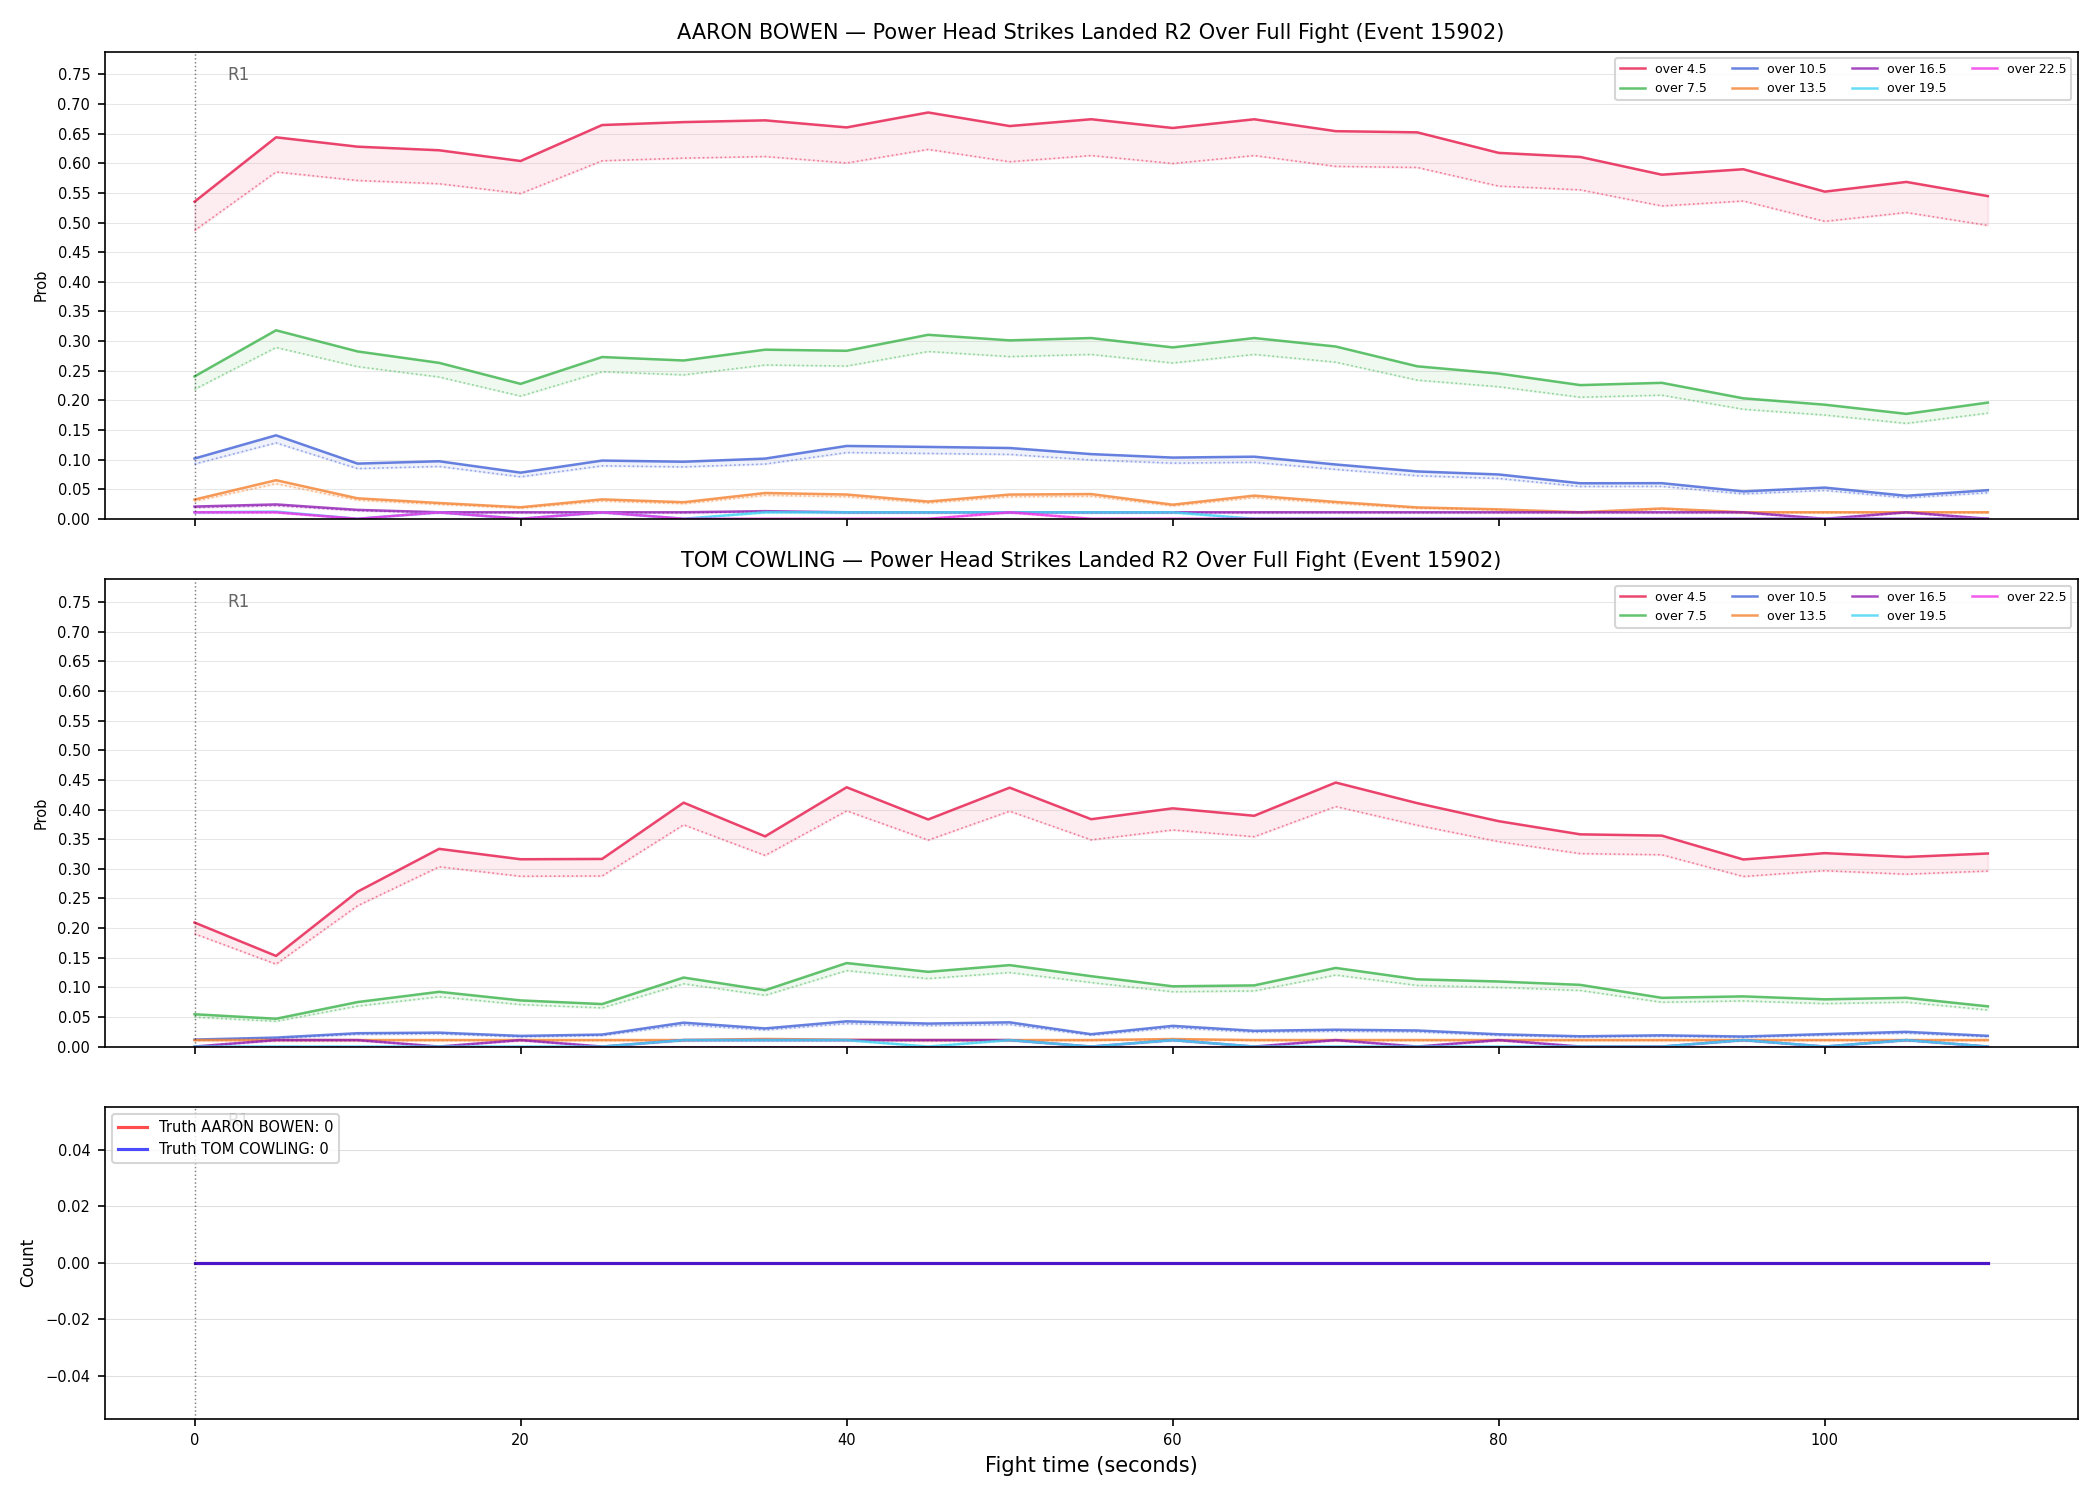The image size is (2100, 1500).
Task: Click y tick '0.75' on AARON BOWEN chart
Action: pos(75,74)
